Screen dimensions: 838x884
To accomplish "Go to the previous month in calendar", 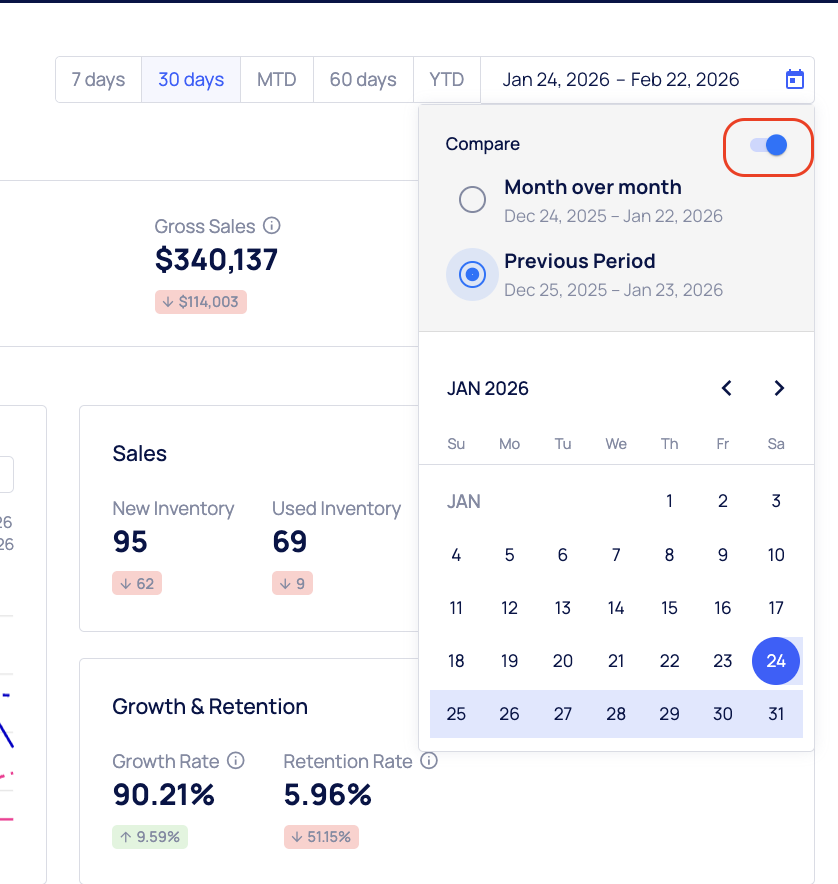I will (x=727, y=388).
